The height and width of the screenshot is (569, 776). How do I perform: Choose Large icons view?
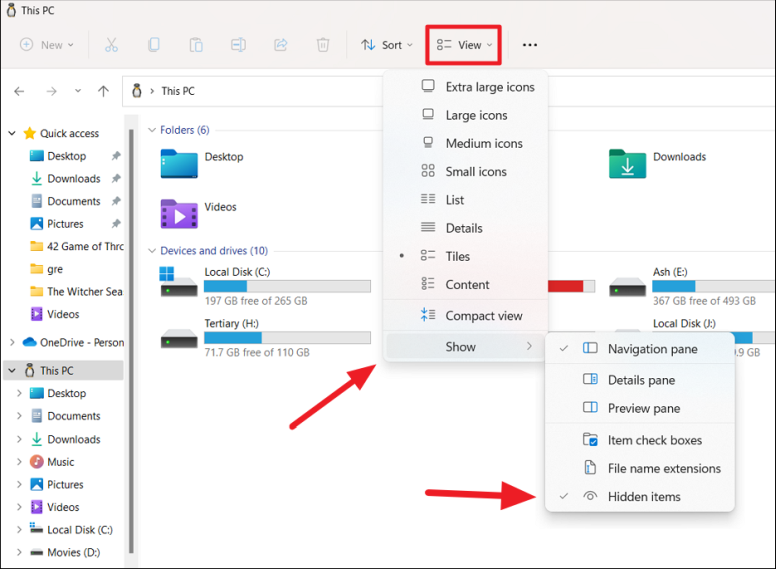tap(465, 115)
